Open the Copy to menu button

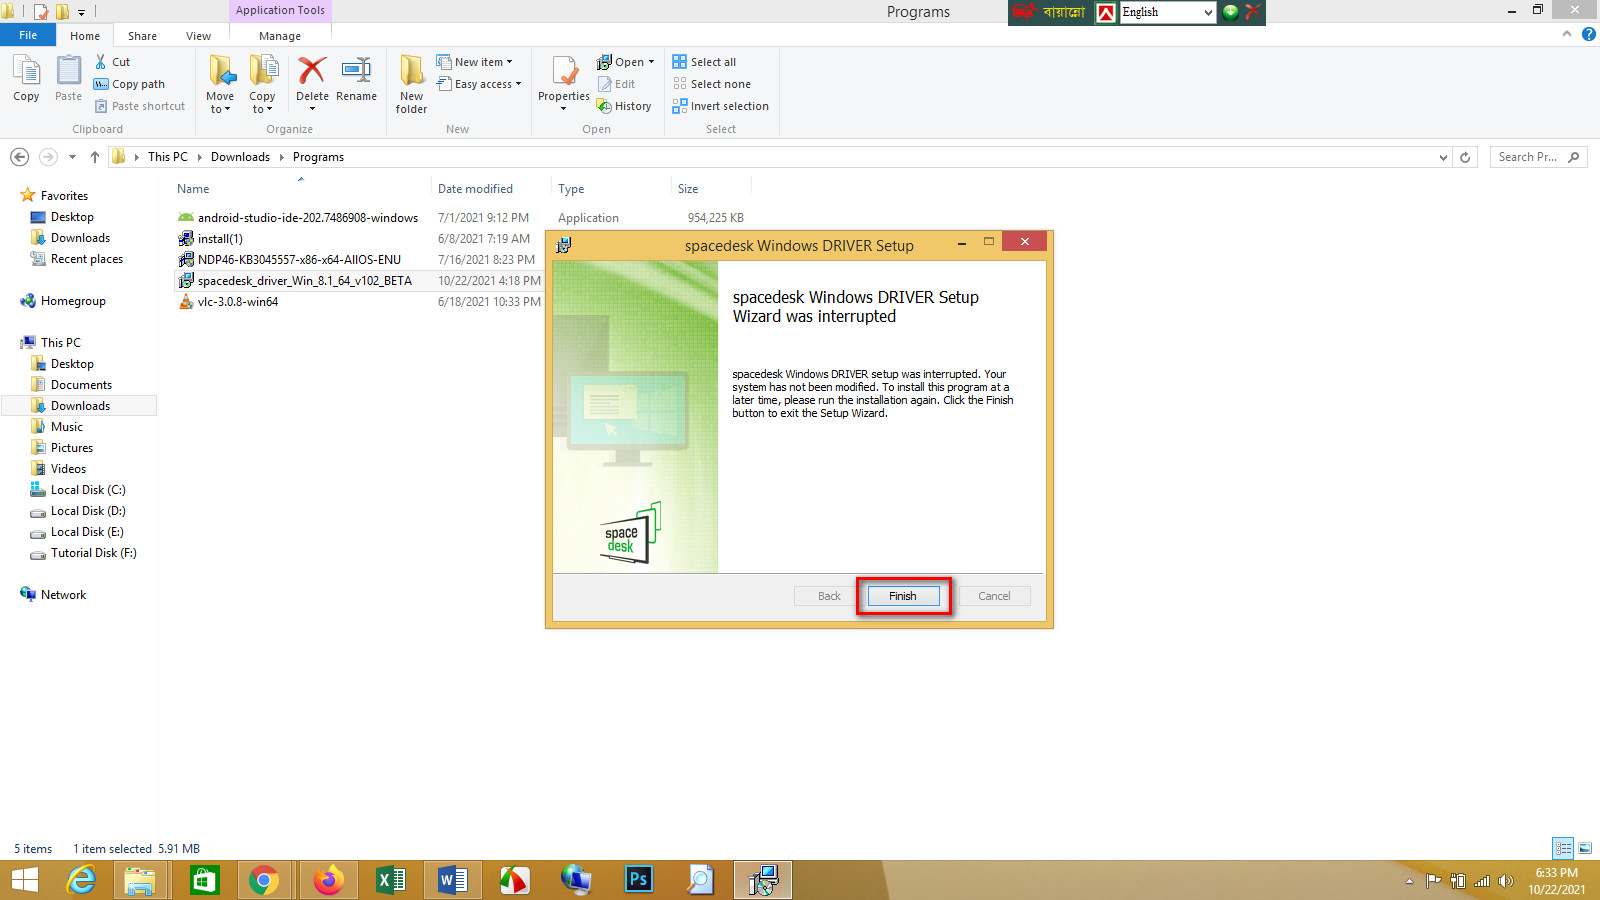tap(262, 85)
